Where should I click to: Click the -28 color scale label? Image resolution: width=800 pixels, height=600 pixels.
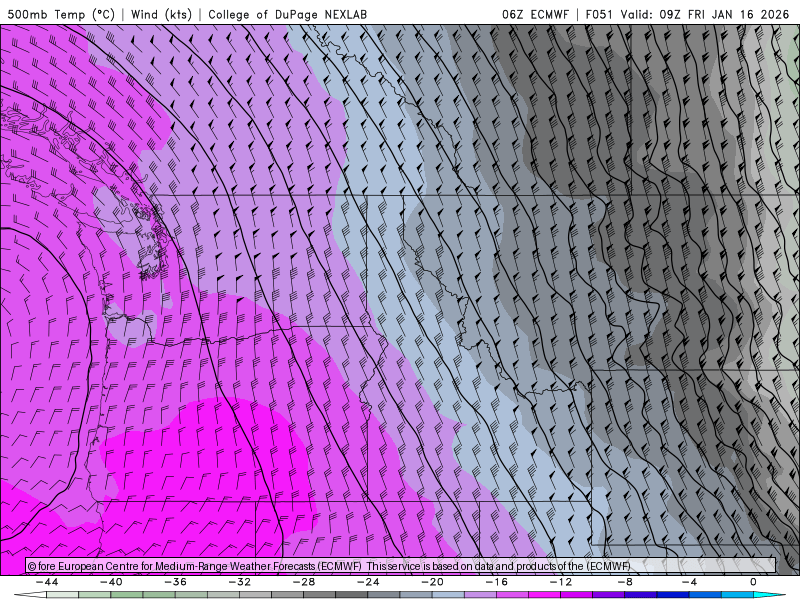tap(304, 582)
